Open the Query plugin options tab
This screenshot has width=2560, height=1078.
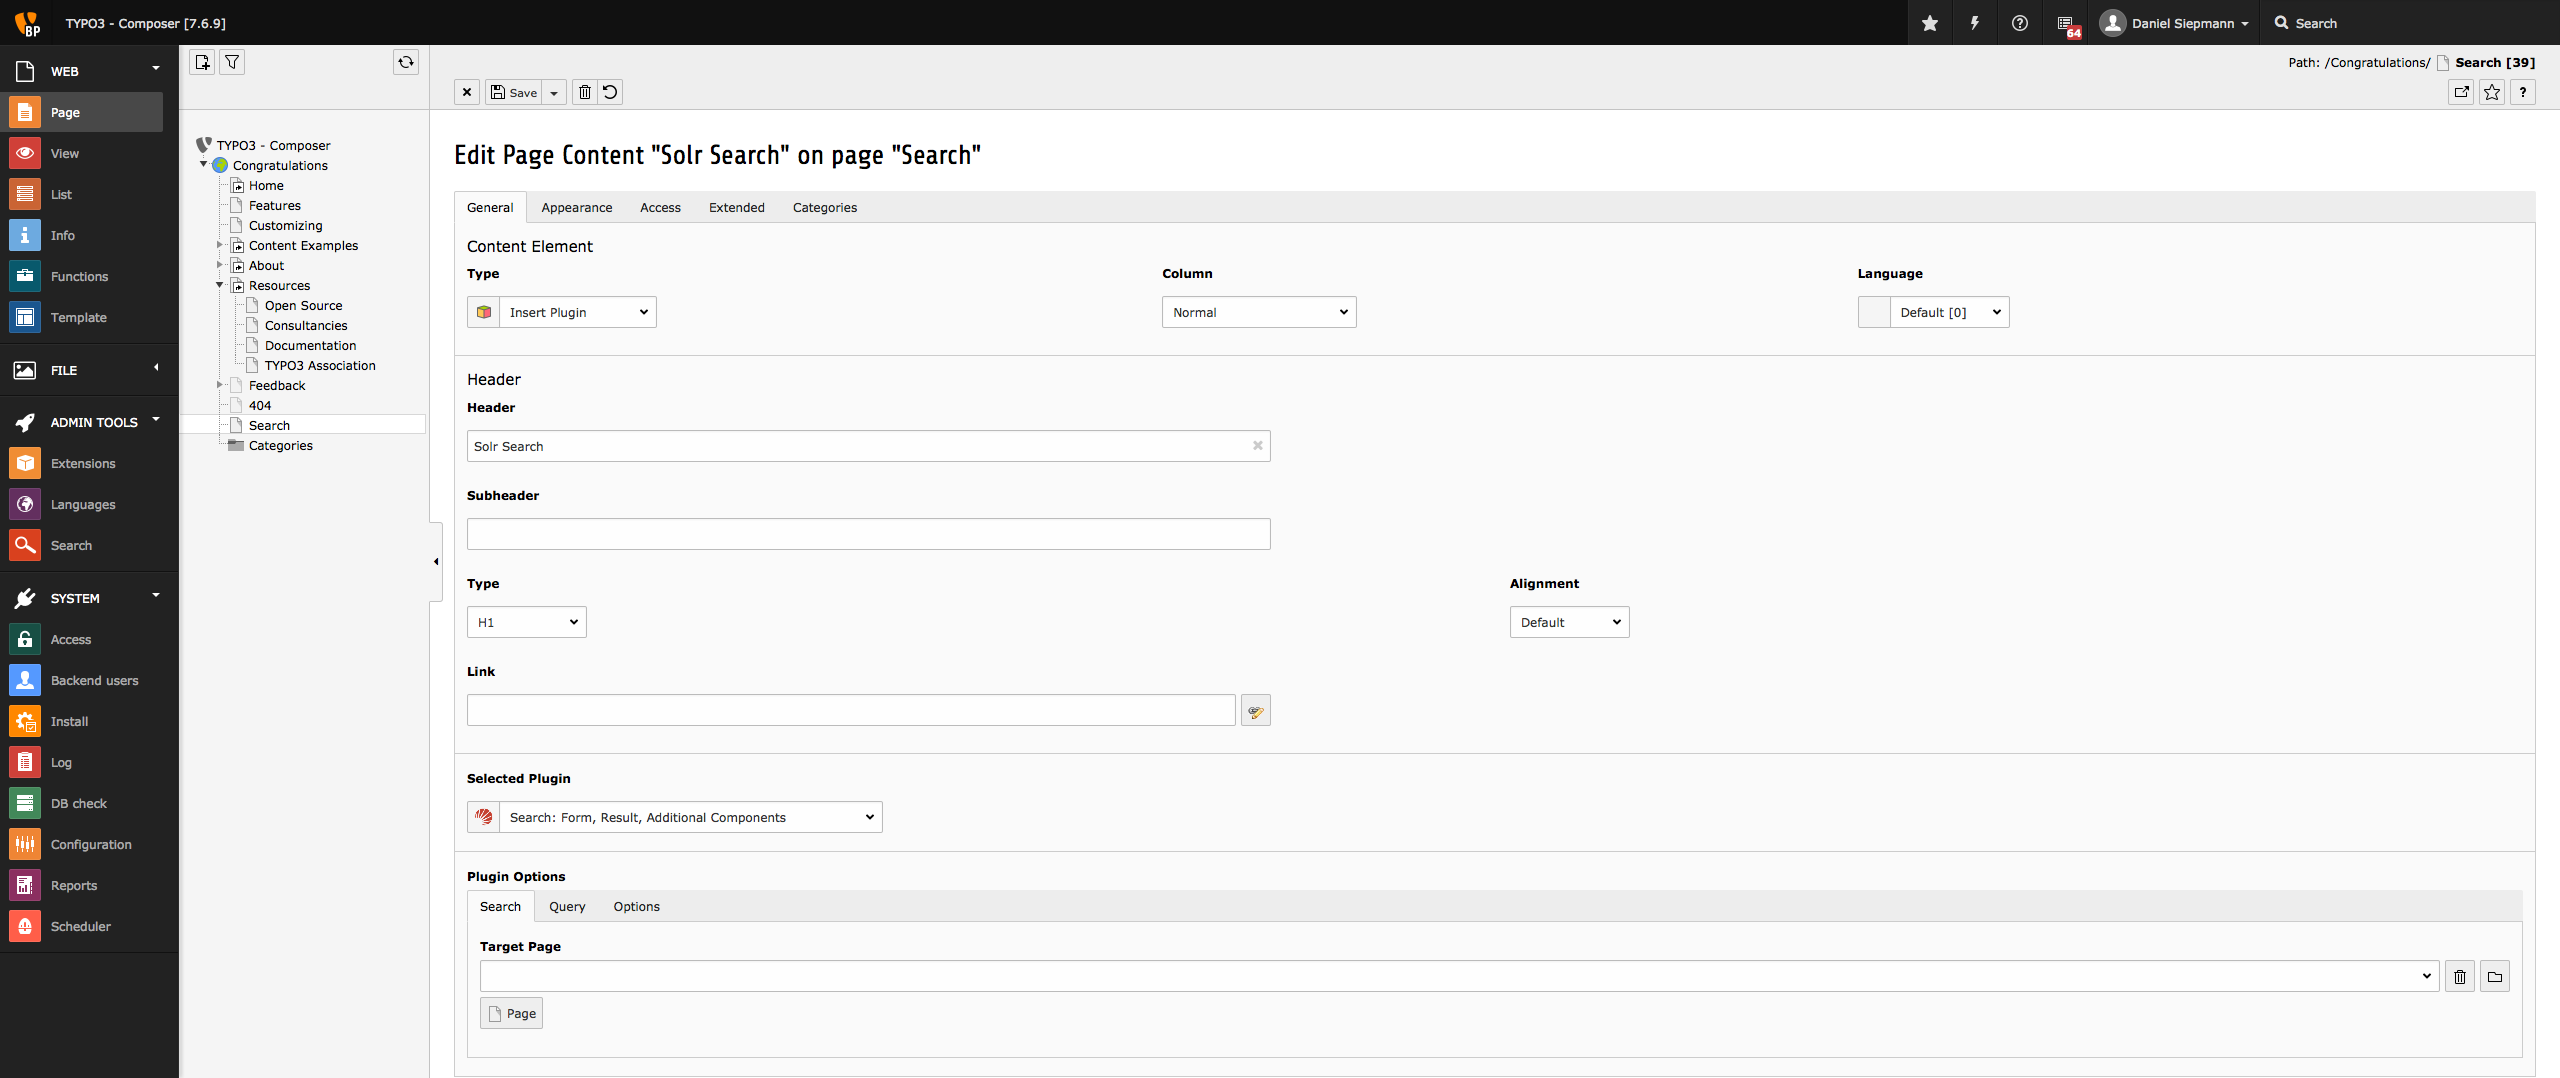[567, 907]
